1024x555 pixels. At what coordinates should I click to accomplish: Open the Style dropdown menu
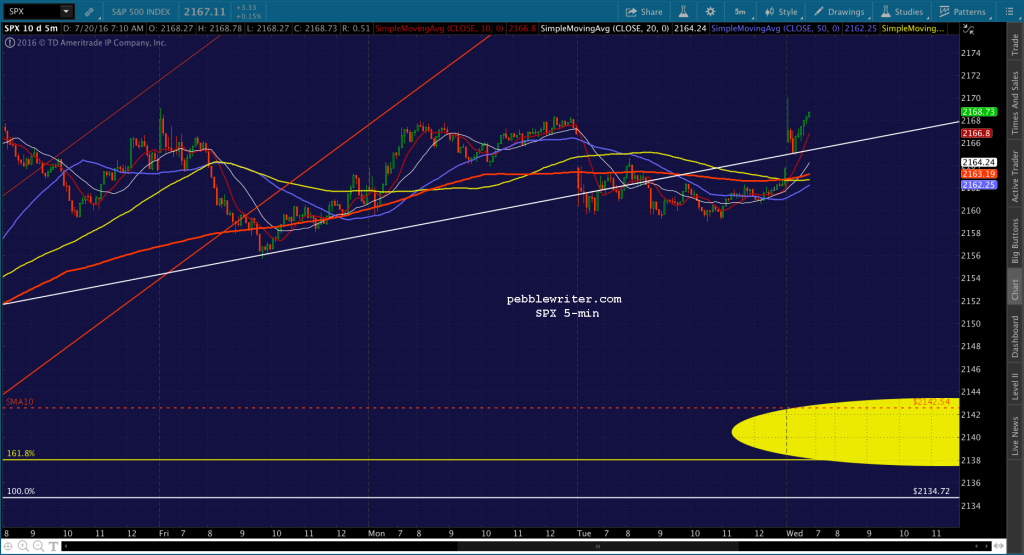781,12
